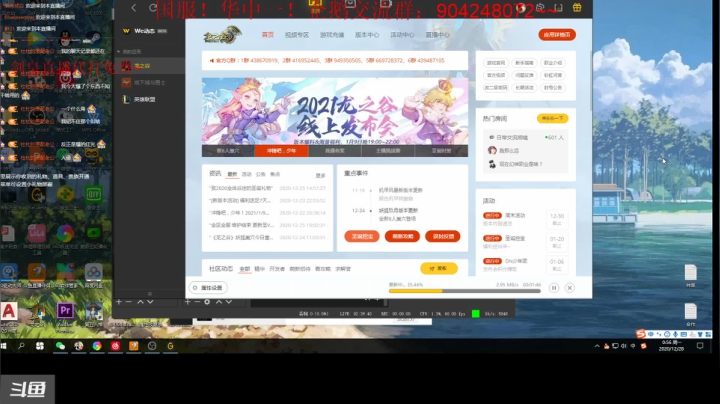This screenshot has height=404, width=720.
Task: Filter 社区动态 by 全部
Action: coord(245,269)
